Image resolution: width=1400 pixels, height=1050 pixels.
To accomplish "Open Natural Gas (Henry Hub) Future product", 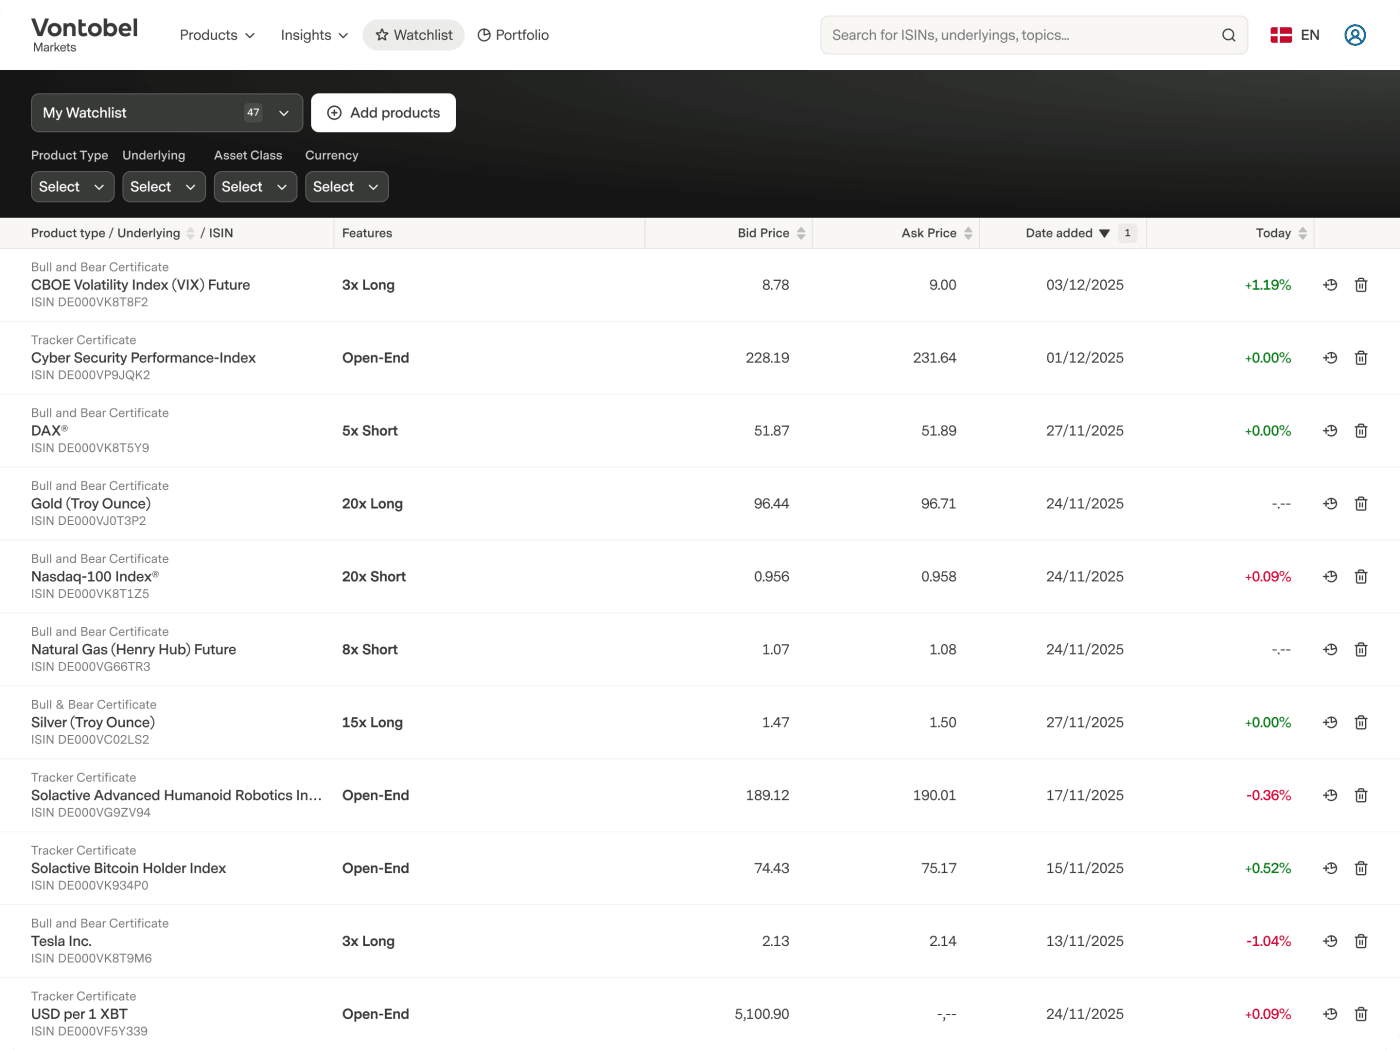I will pos(133,650).
